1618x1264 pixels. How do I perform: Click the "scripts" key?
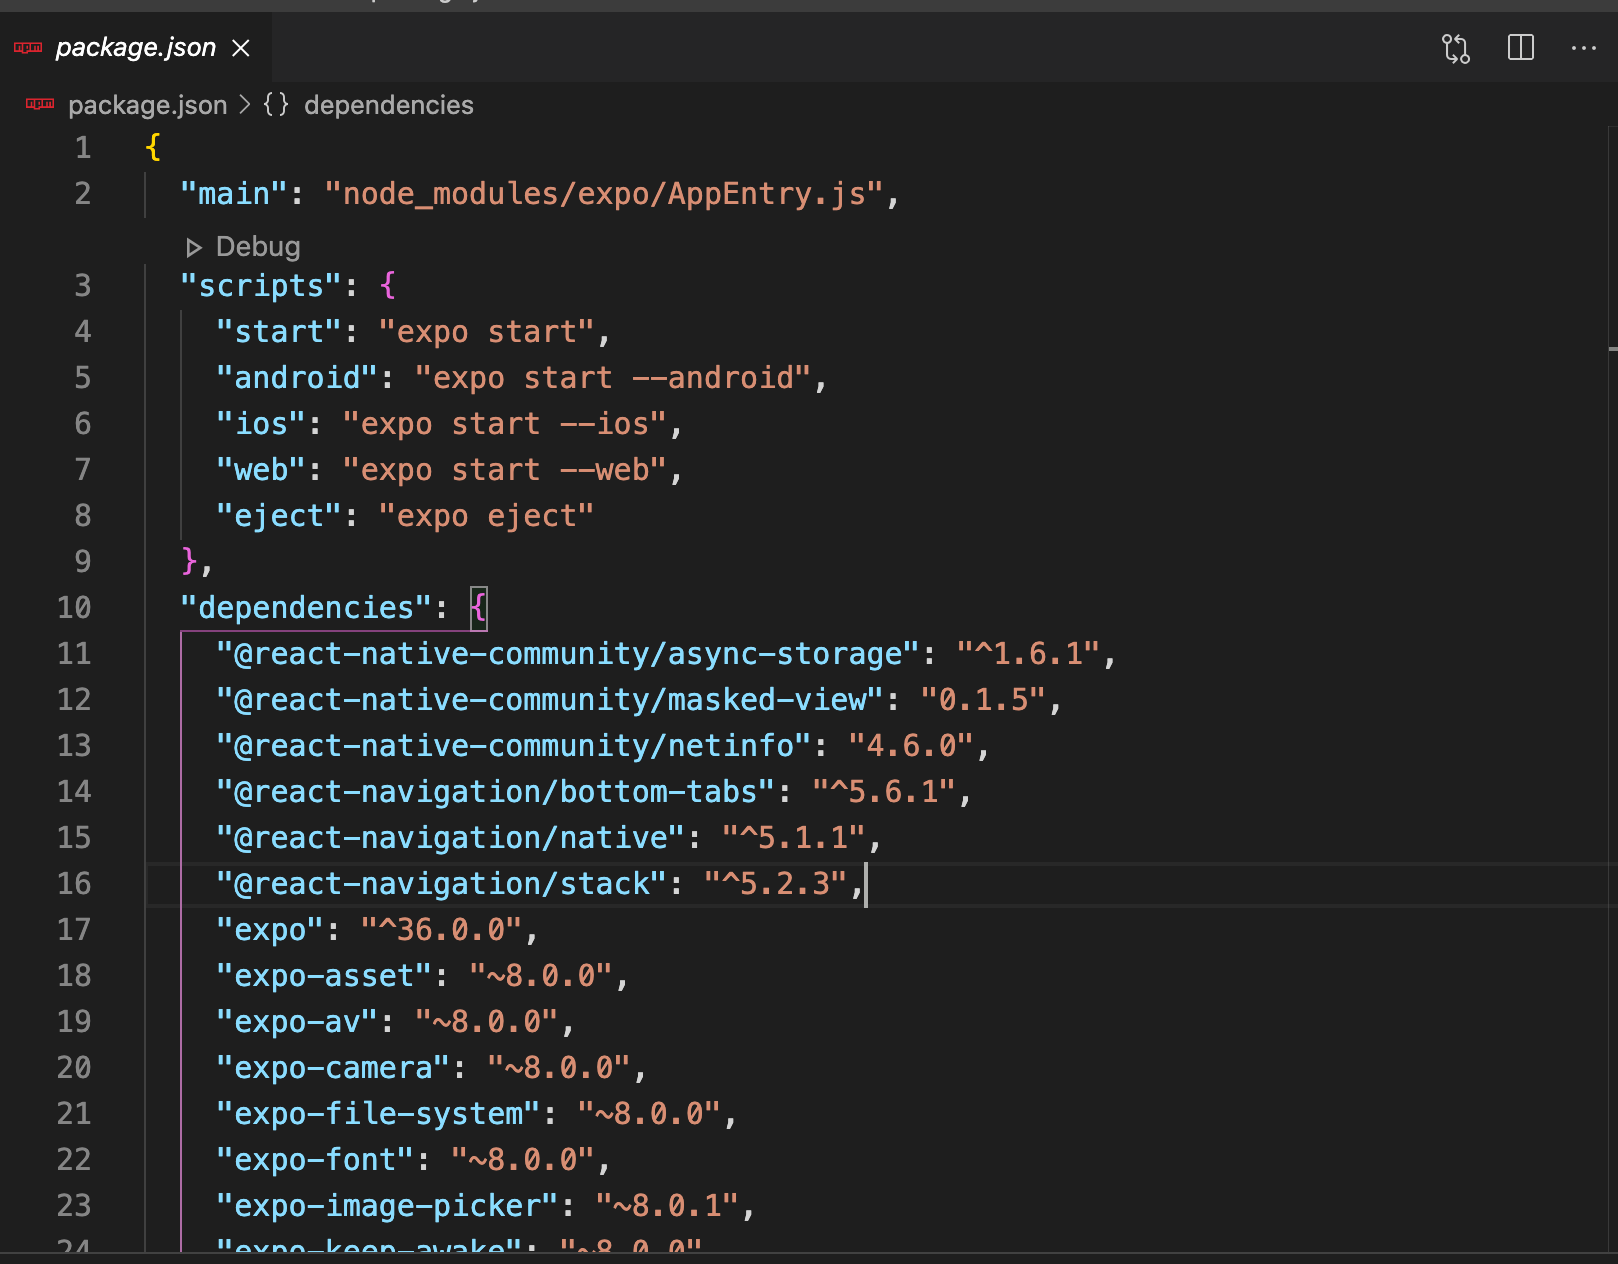coord(262,285)
